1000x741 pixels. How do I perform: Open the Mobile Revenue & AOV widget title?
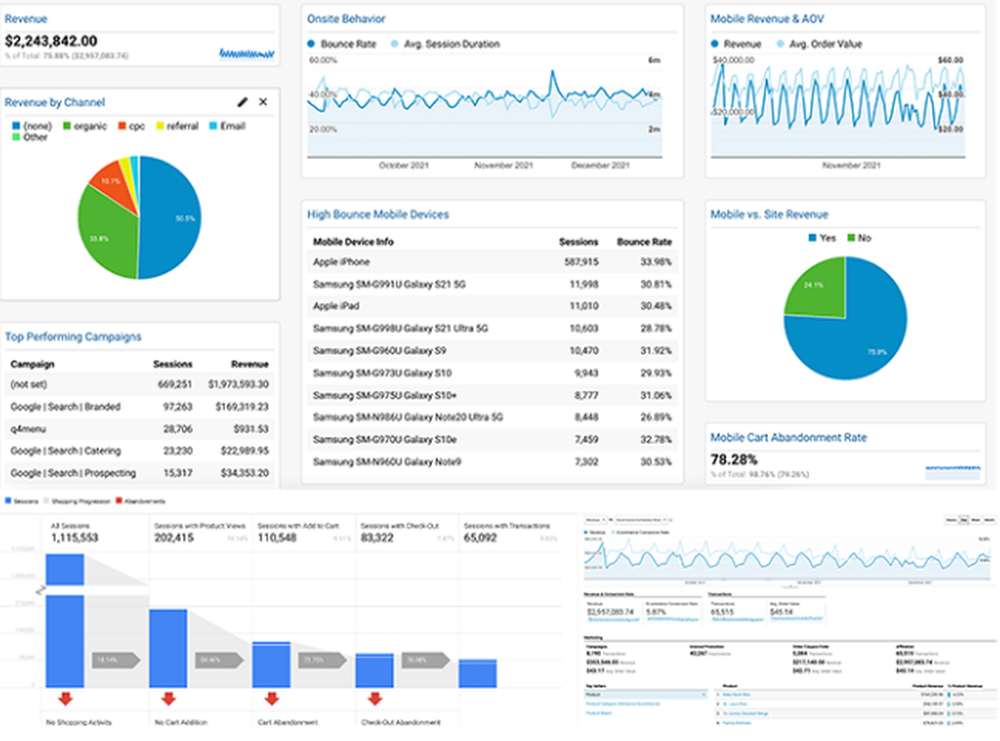click(x=767, y=19)
